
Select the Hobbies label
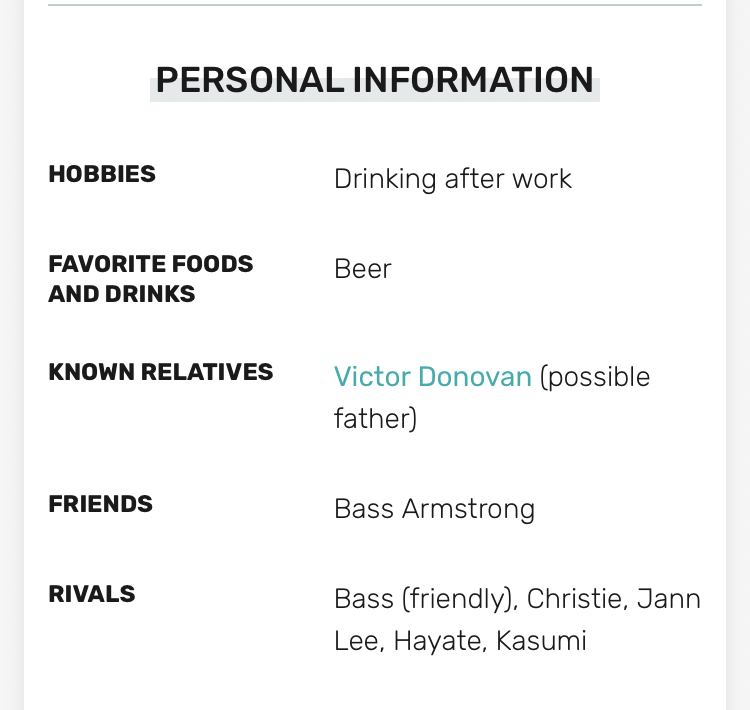[x=102, y=174]
